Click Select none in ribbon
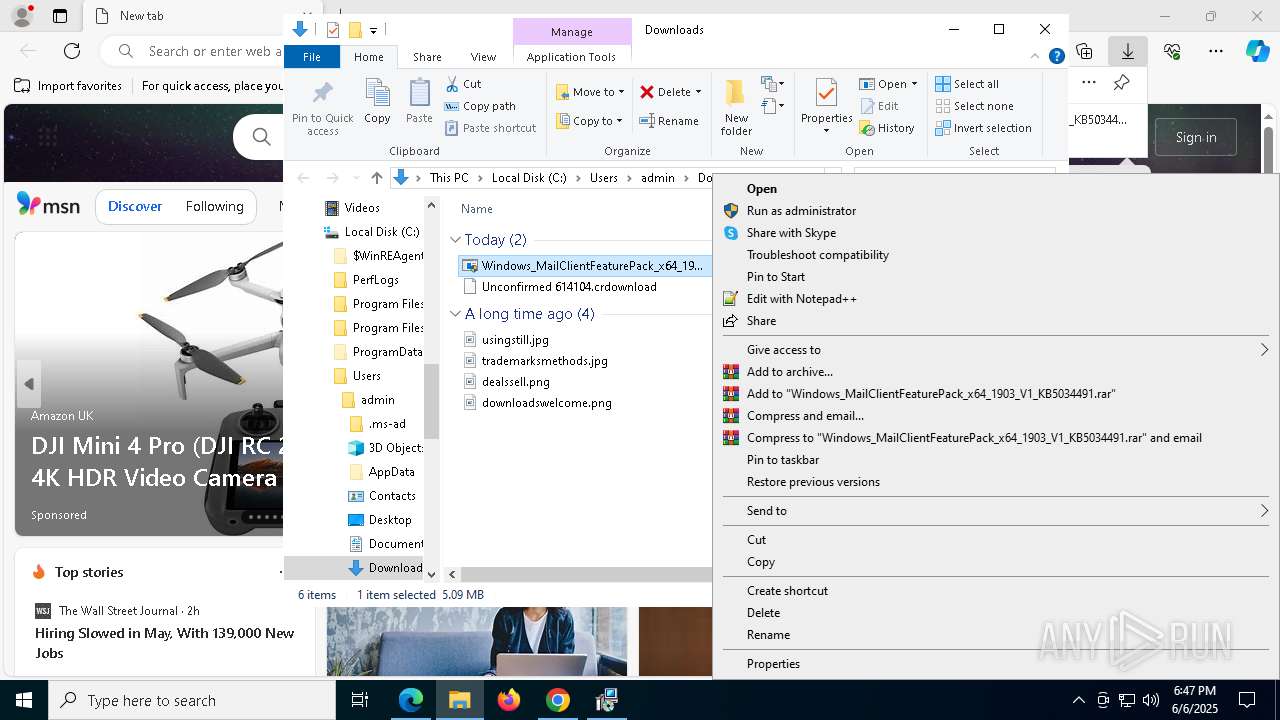1280x720 pixels. point(974,106)
